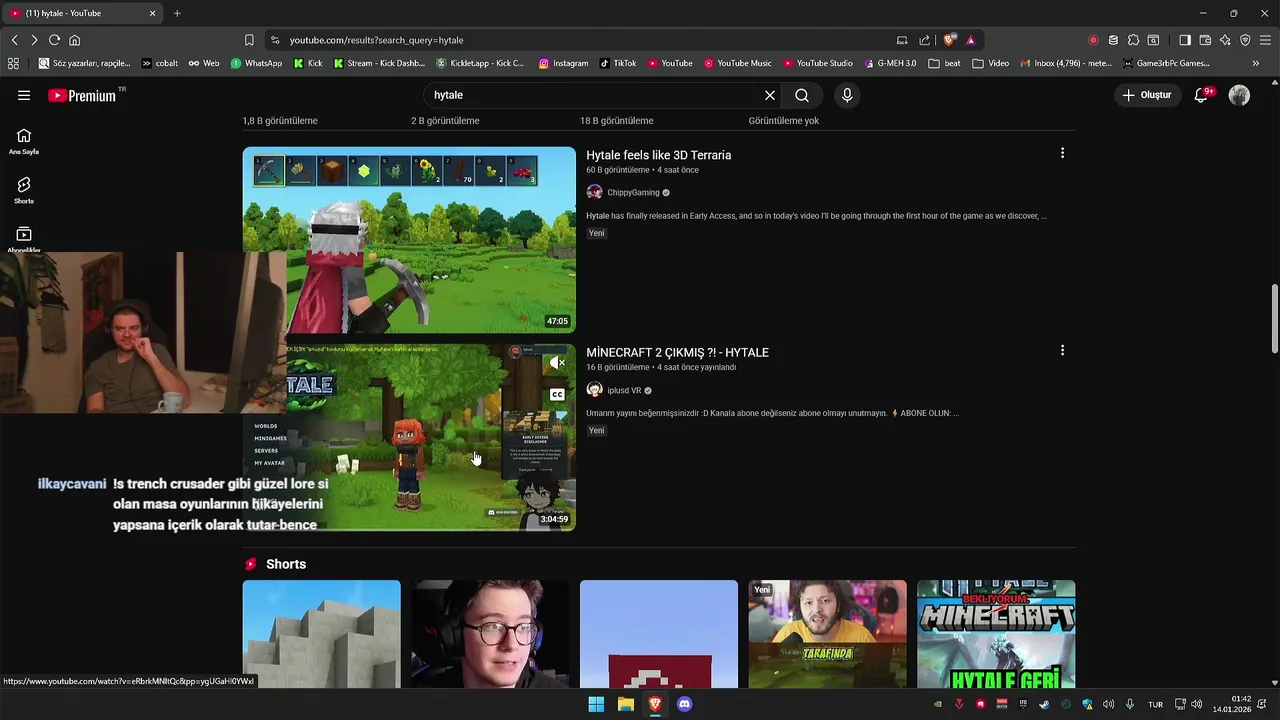Viewport: 1280px width, 720px height.
Task: Open the Minecraft HYTALE GERİ short thumbnail
Action: [x=996, y=634]
